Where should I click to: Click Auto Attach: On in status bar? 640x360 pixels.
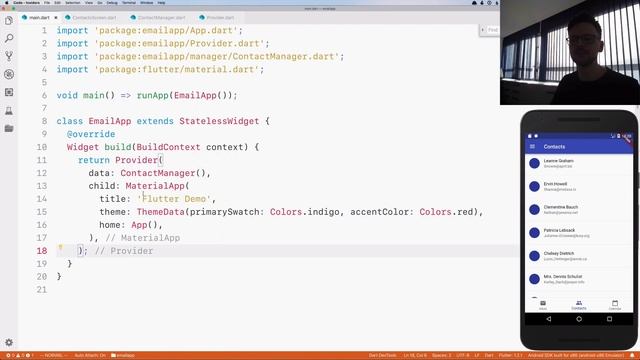click(90, 356)
